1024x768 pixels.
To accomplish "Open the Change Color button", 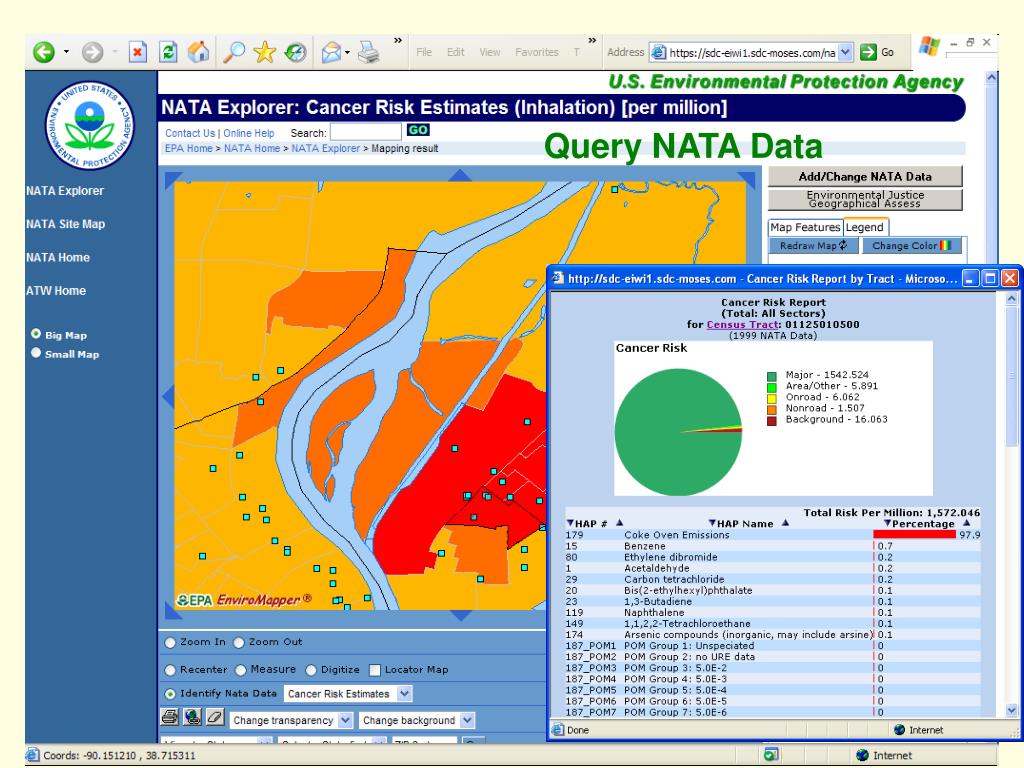I will point(912,246).
